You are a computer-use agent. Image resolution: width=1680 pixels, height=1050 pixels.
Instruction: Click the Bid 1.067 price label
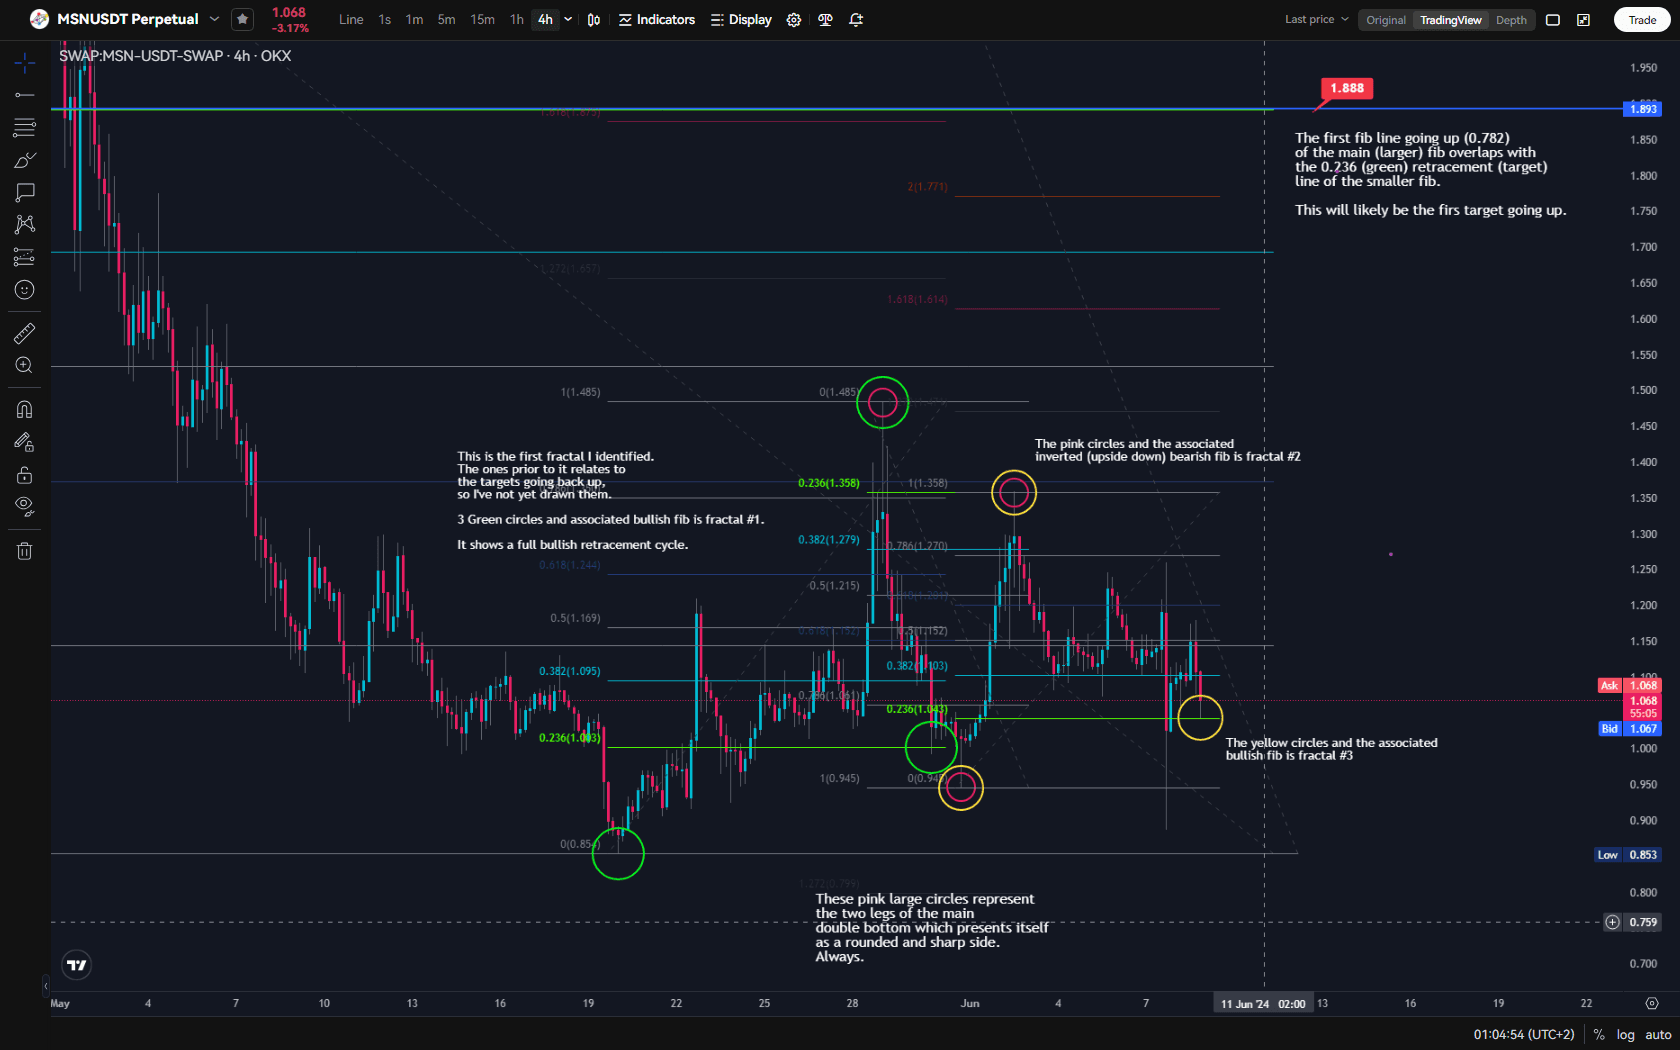click(1630, 729)
